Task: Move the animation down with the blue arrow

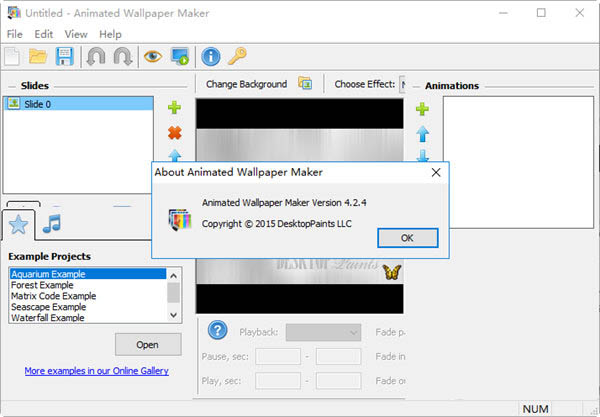Action: [x=422, y=155]
